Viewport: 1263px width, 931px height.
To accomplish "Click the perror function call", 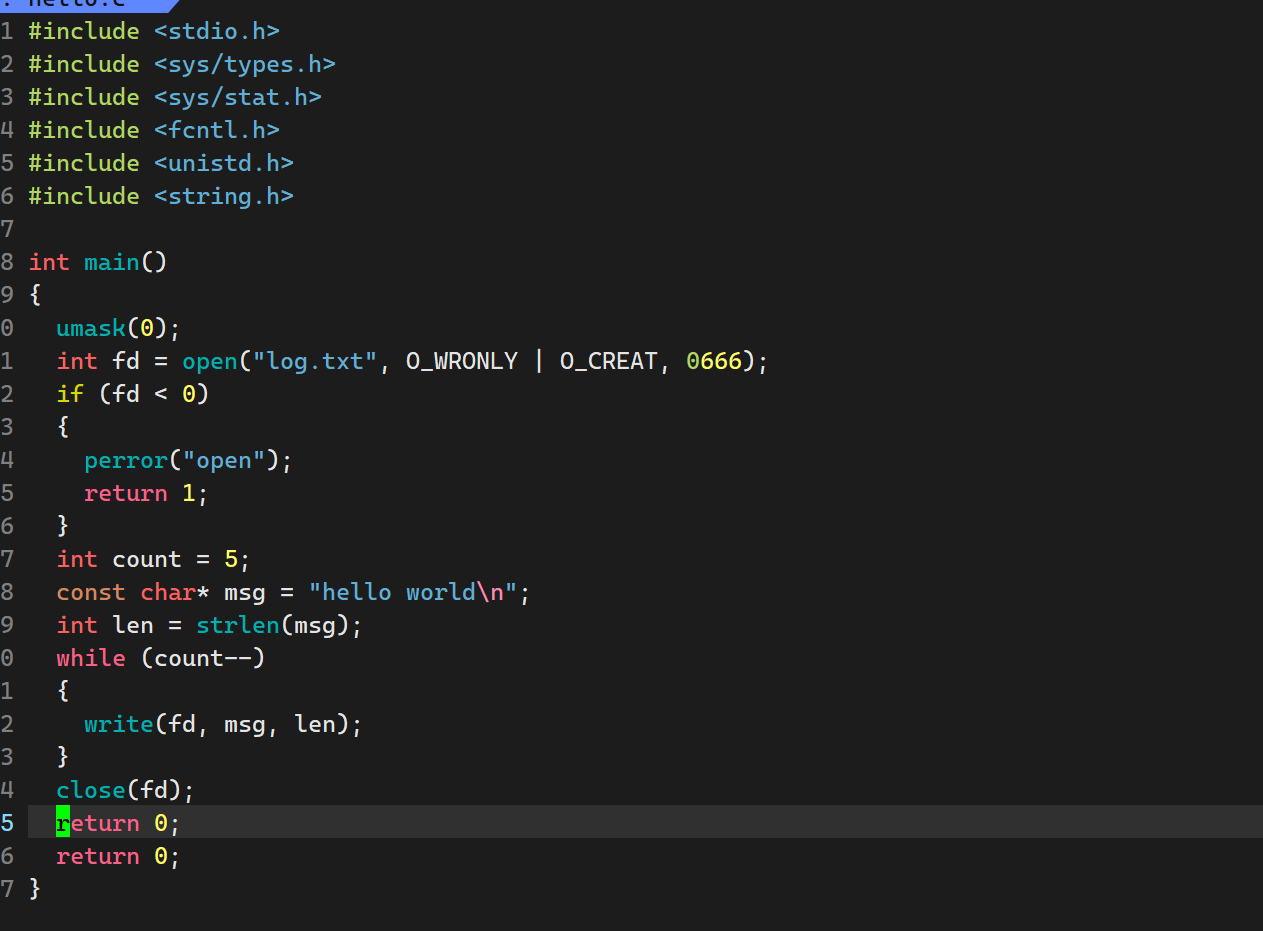I will 126,460.
